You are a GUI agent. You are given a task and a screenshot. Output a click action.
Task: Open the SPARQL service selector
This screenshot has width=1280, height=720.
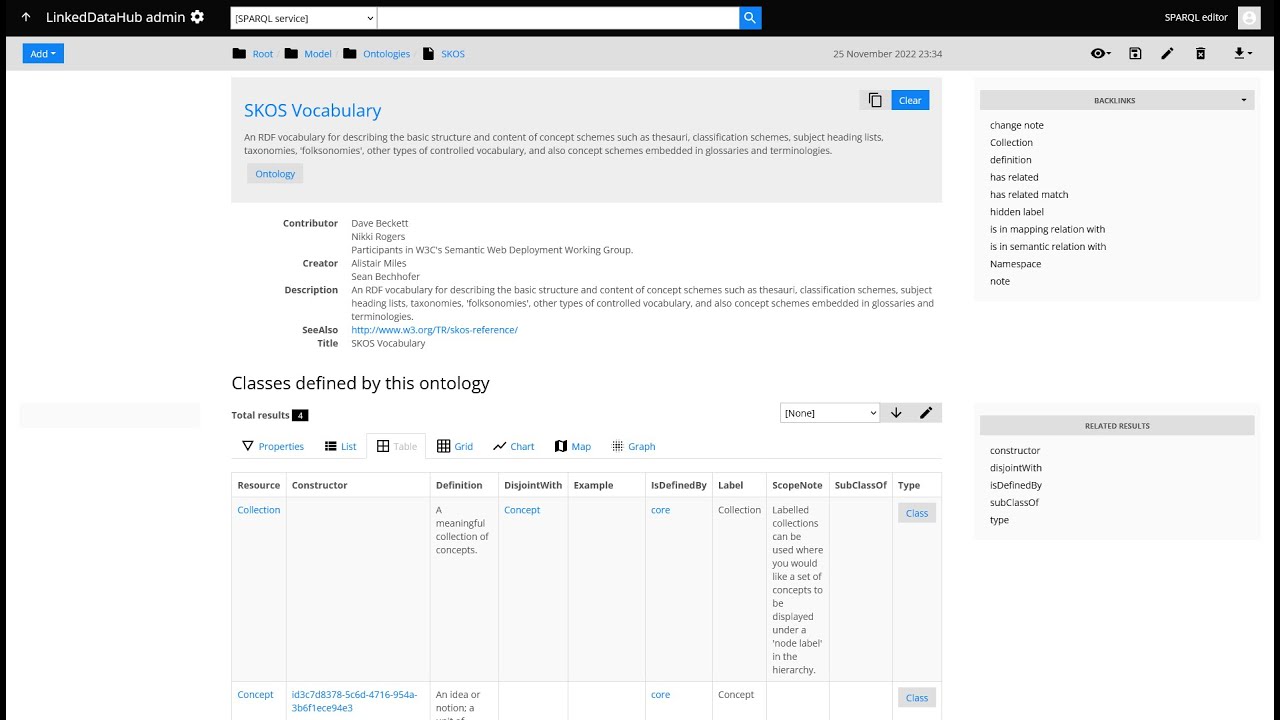tap(304, 18)
